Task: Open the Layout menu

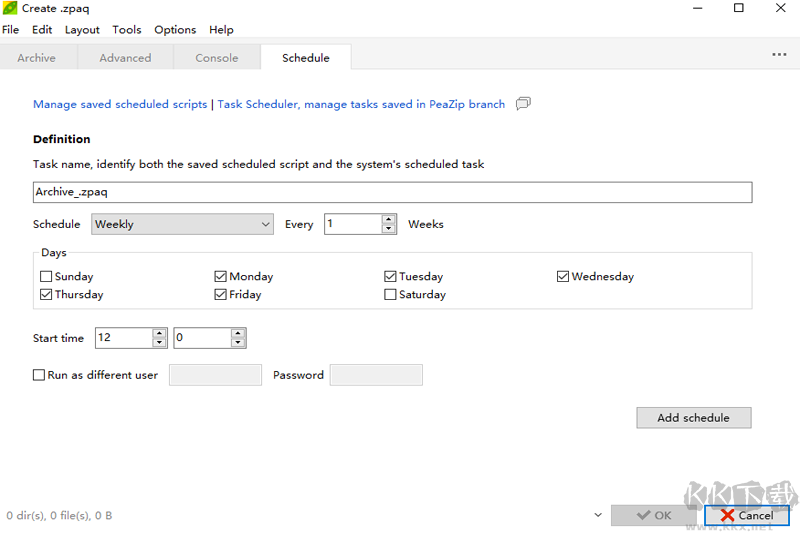Action: click(x=82, y=30)
